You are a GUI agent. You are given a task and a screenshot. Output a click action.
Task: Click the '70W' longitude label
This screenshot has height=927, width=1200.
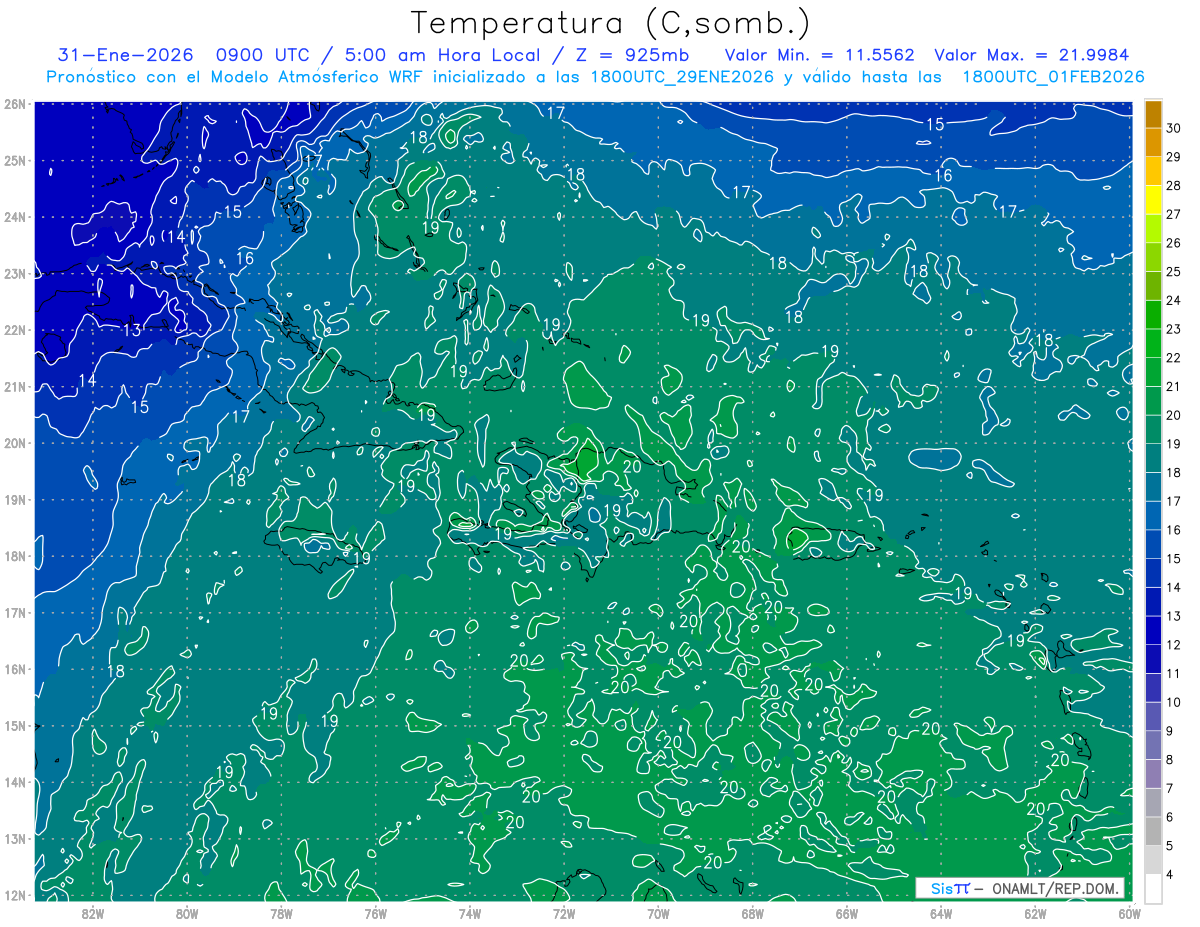[x=658, y=913]
